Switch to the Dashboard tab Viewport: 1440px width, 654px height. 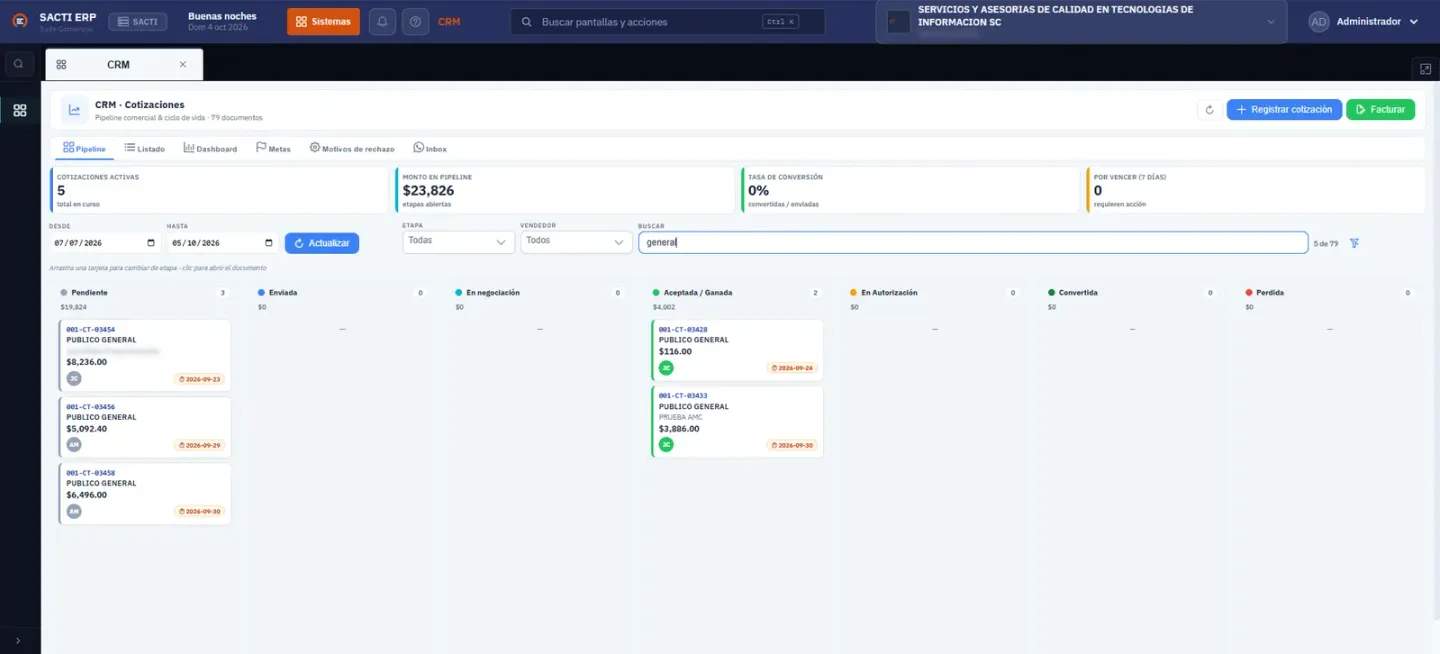tap(210, 148)
